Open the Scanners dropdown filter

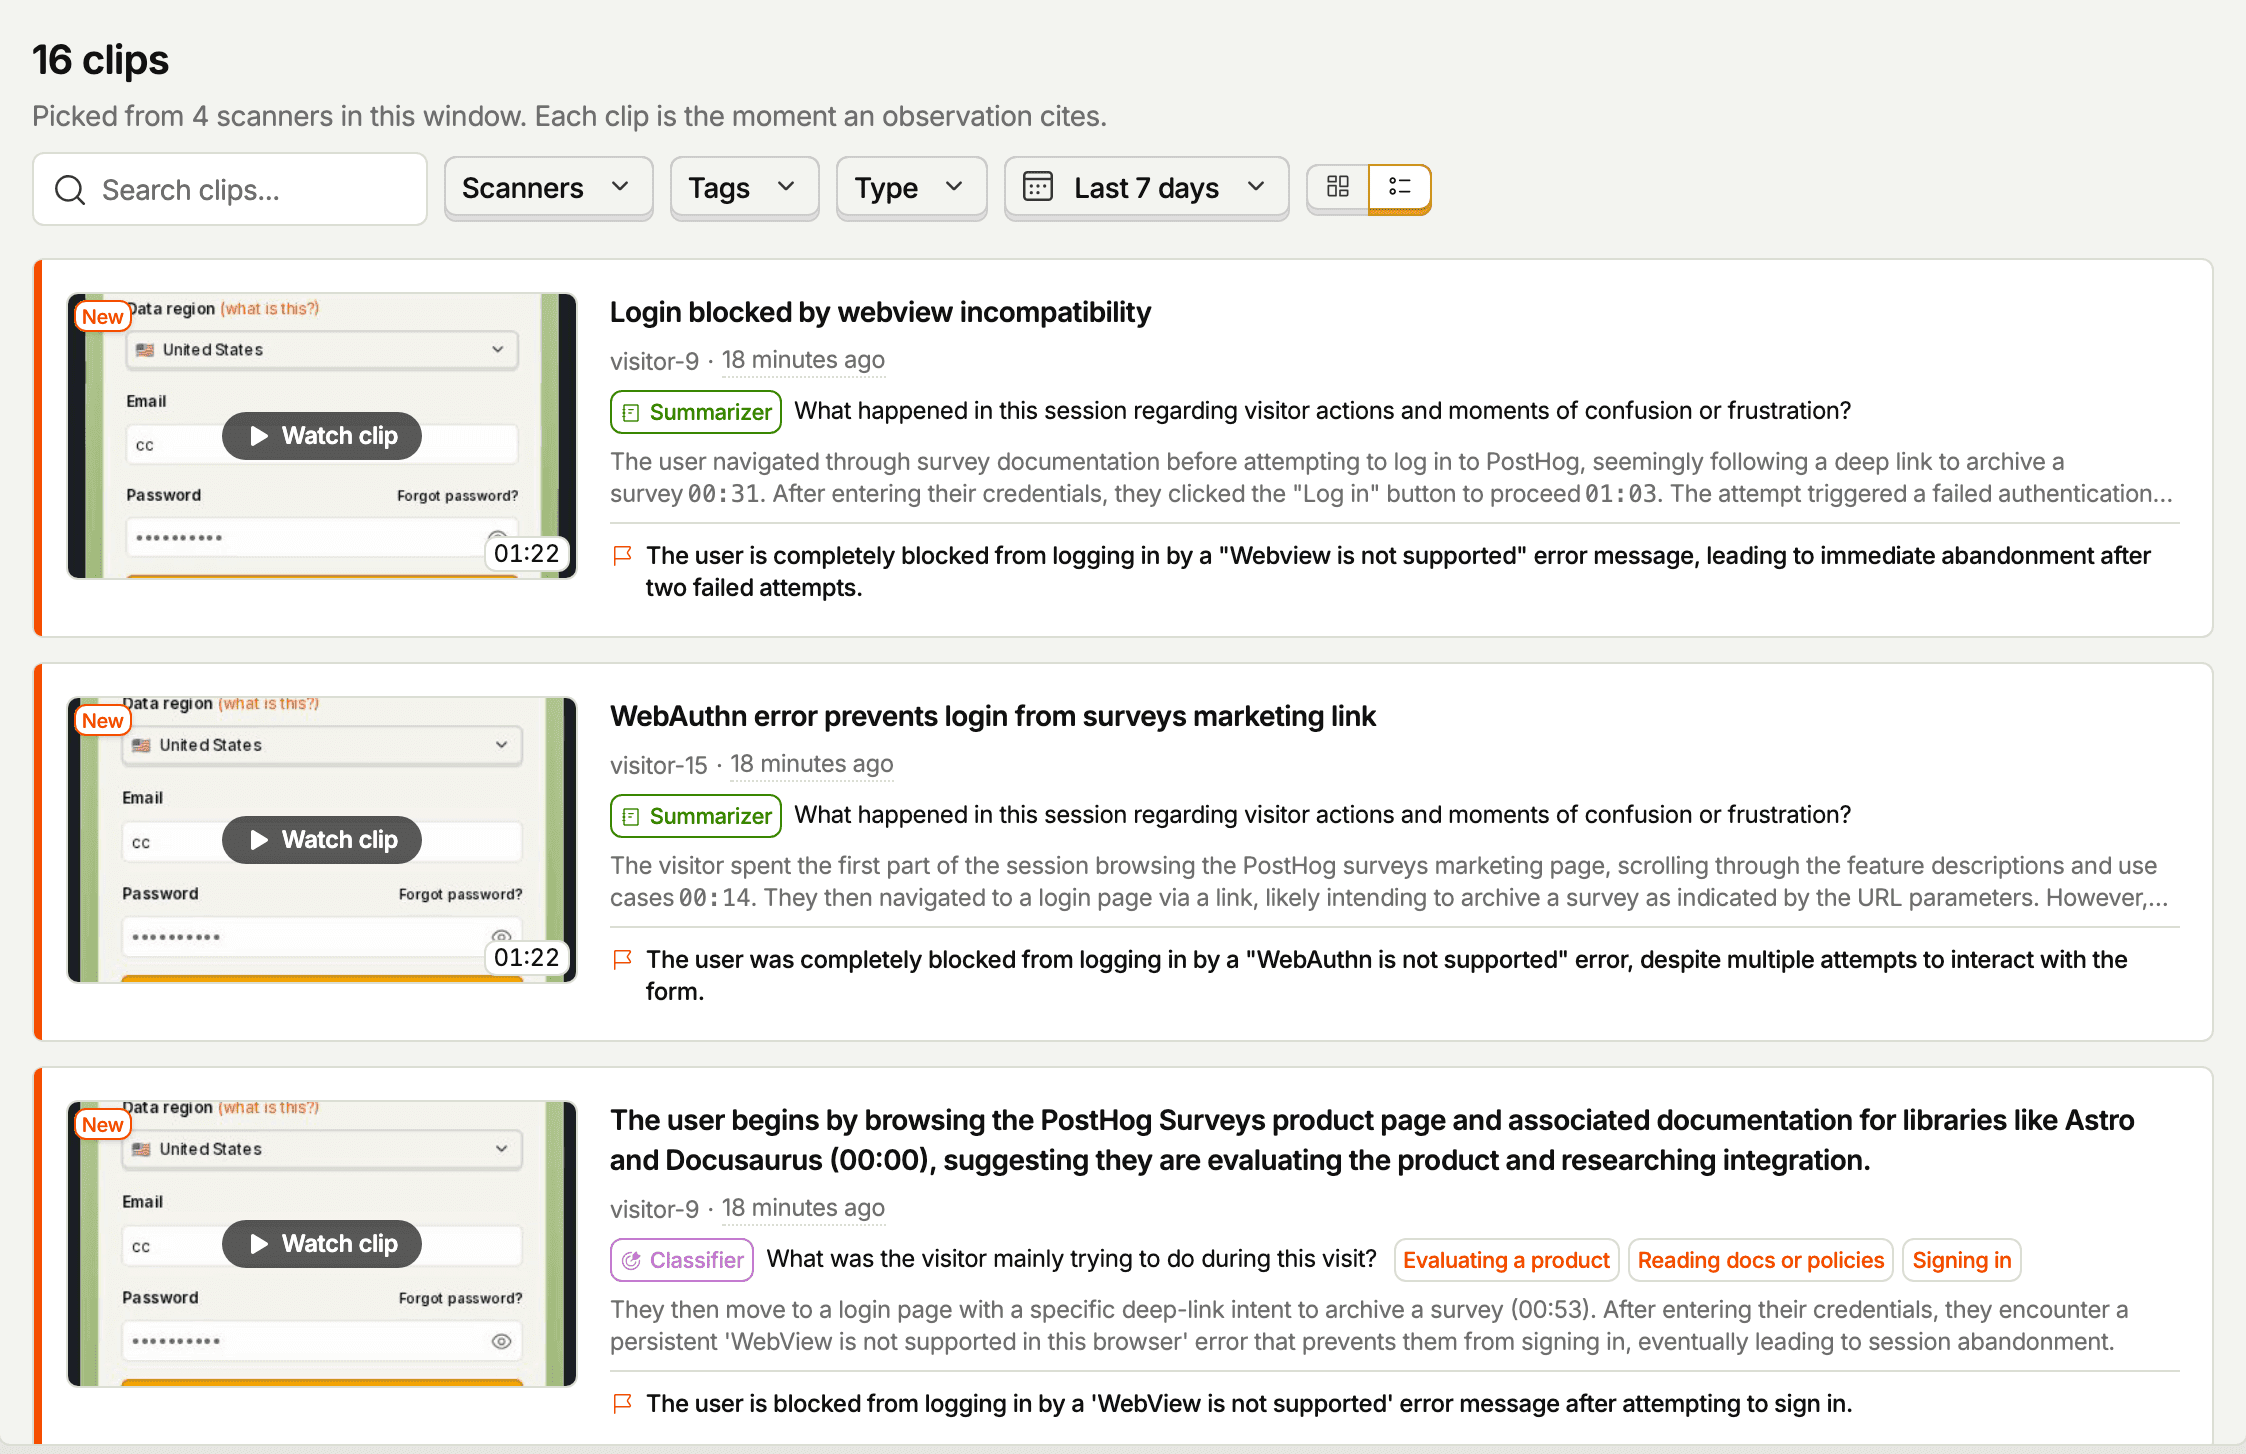pos(548,188)
